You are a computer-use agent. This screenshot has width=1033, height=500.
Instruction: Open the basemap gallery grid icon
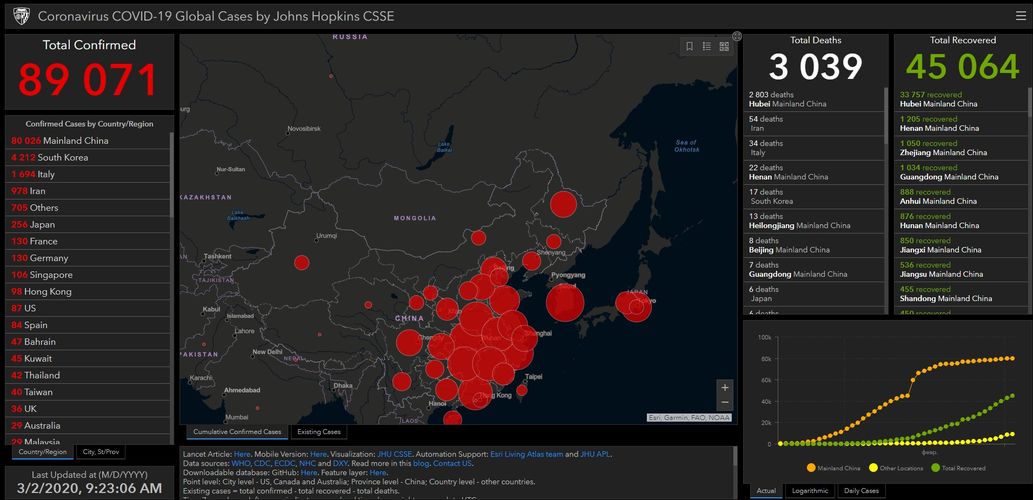pos(724,46)
